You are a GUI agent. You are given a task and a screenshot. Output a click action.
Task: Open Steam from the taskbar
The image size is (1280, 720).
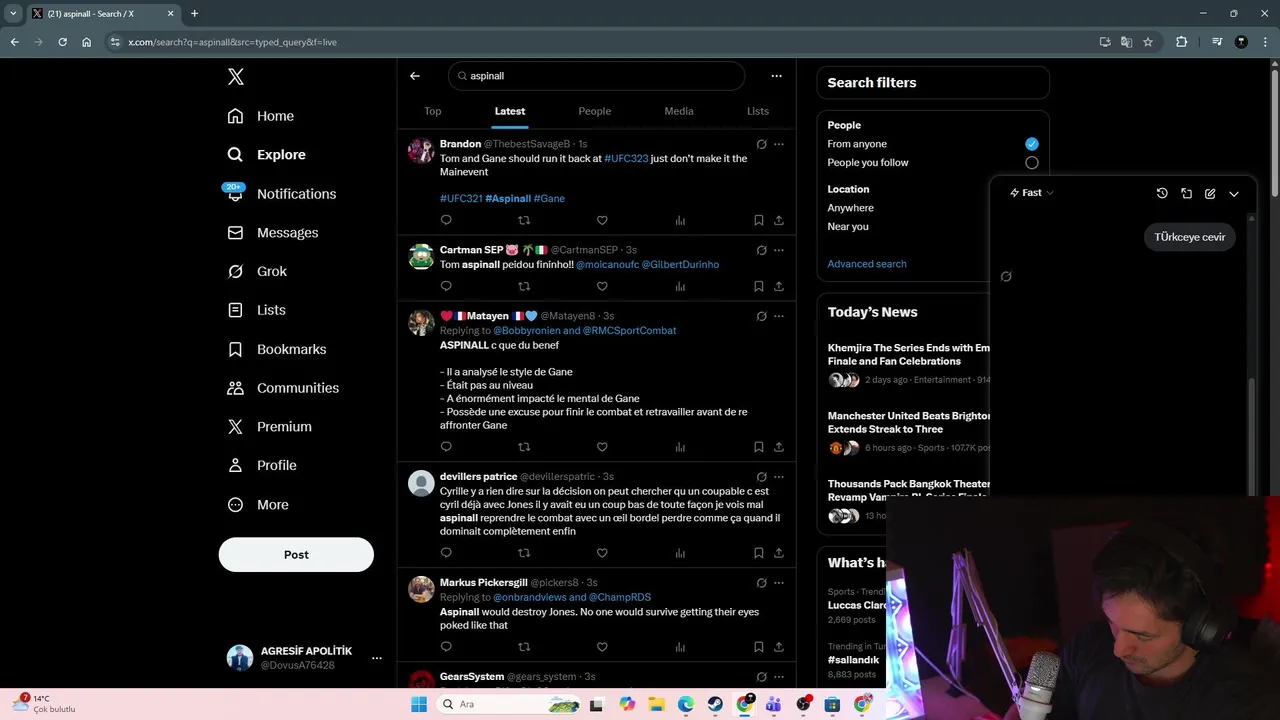tap(715, 705)
